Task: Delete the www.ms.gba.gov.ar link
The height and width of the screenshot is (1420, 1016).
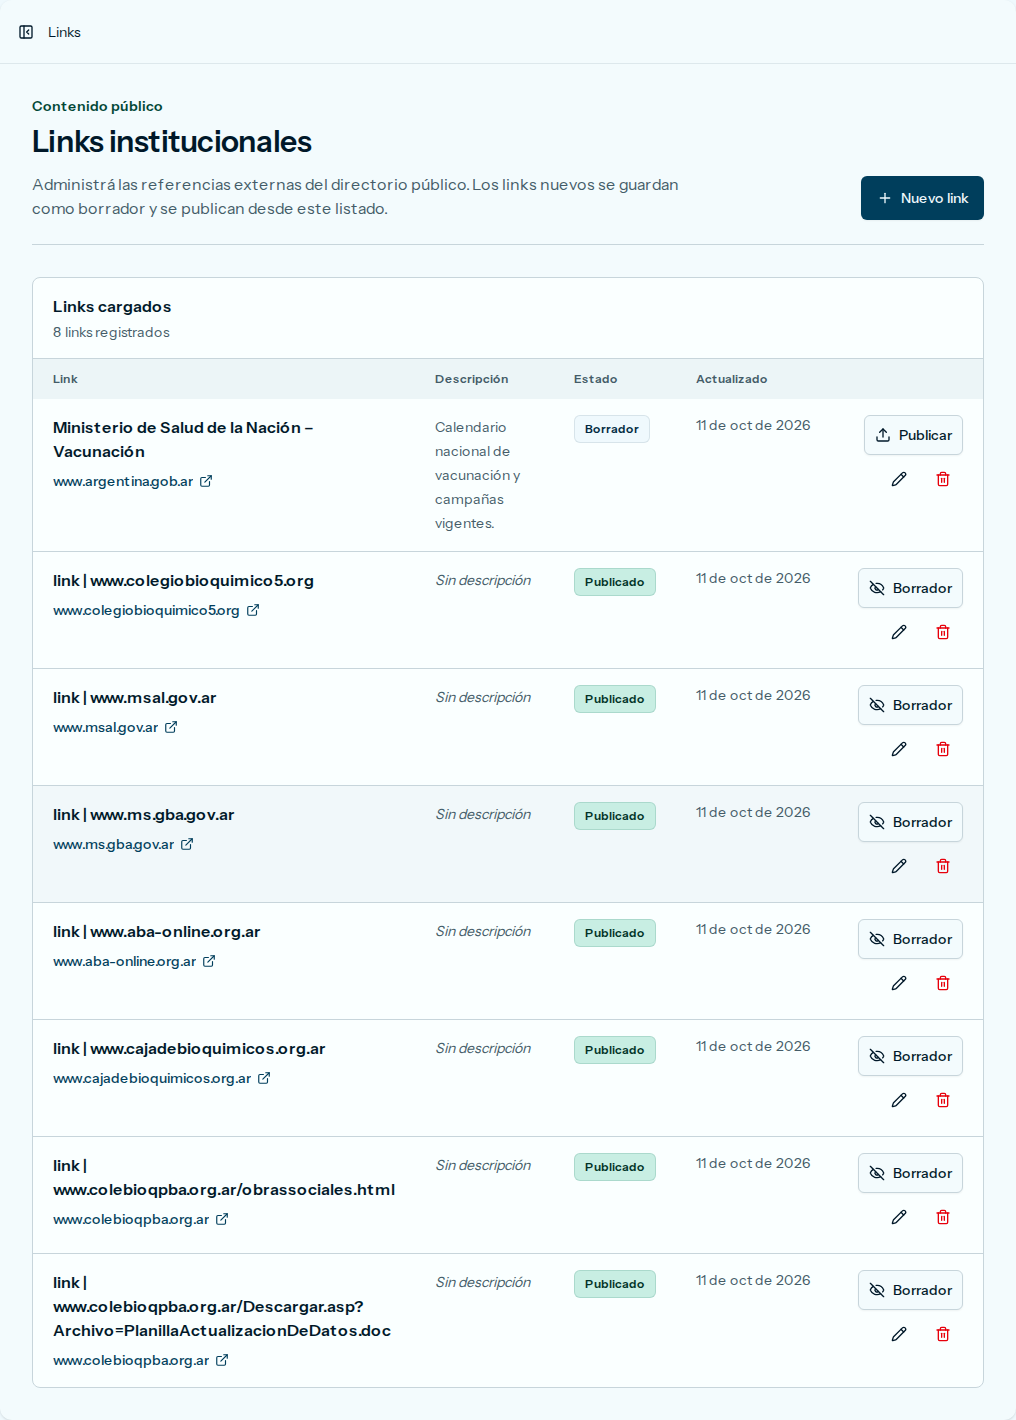Action: click(943, 866)
